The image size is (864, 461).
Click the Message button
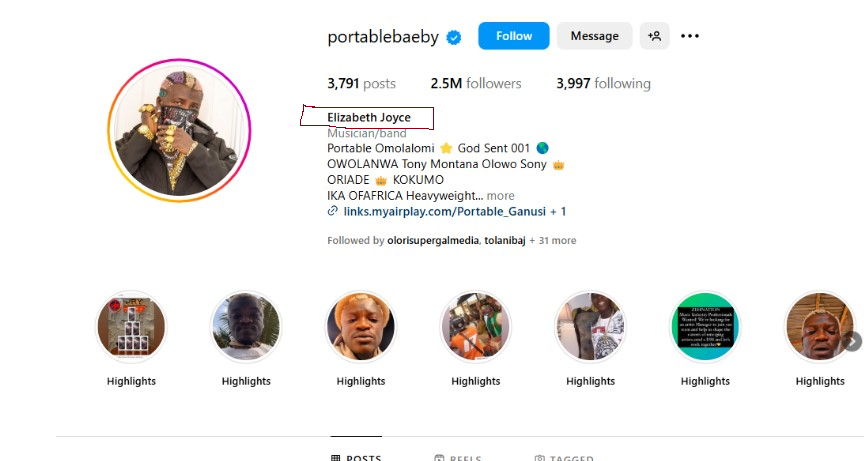(594, 36)
